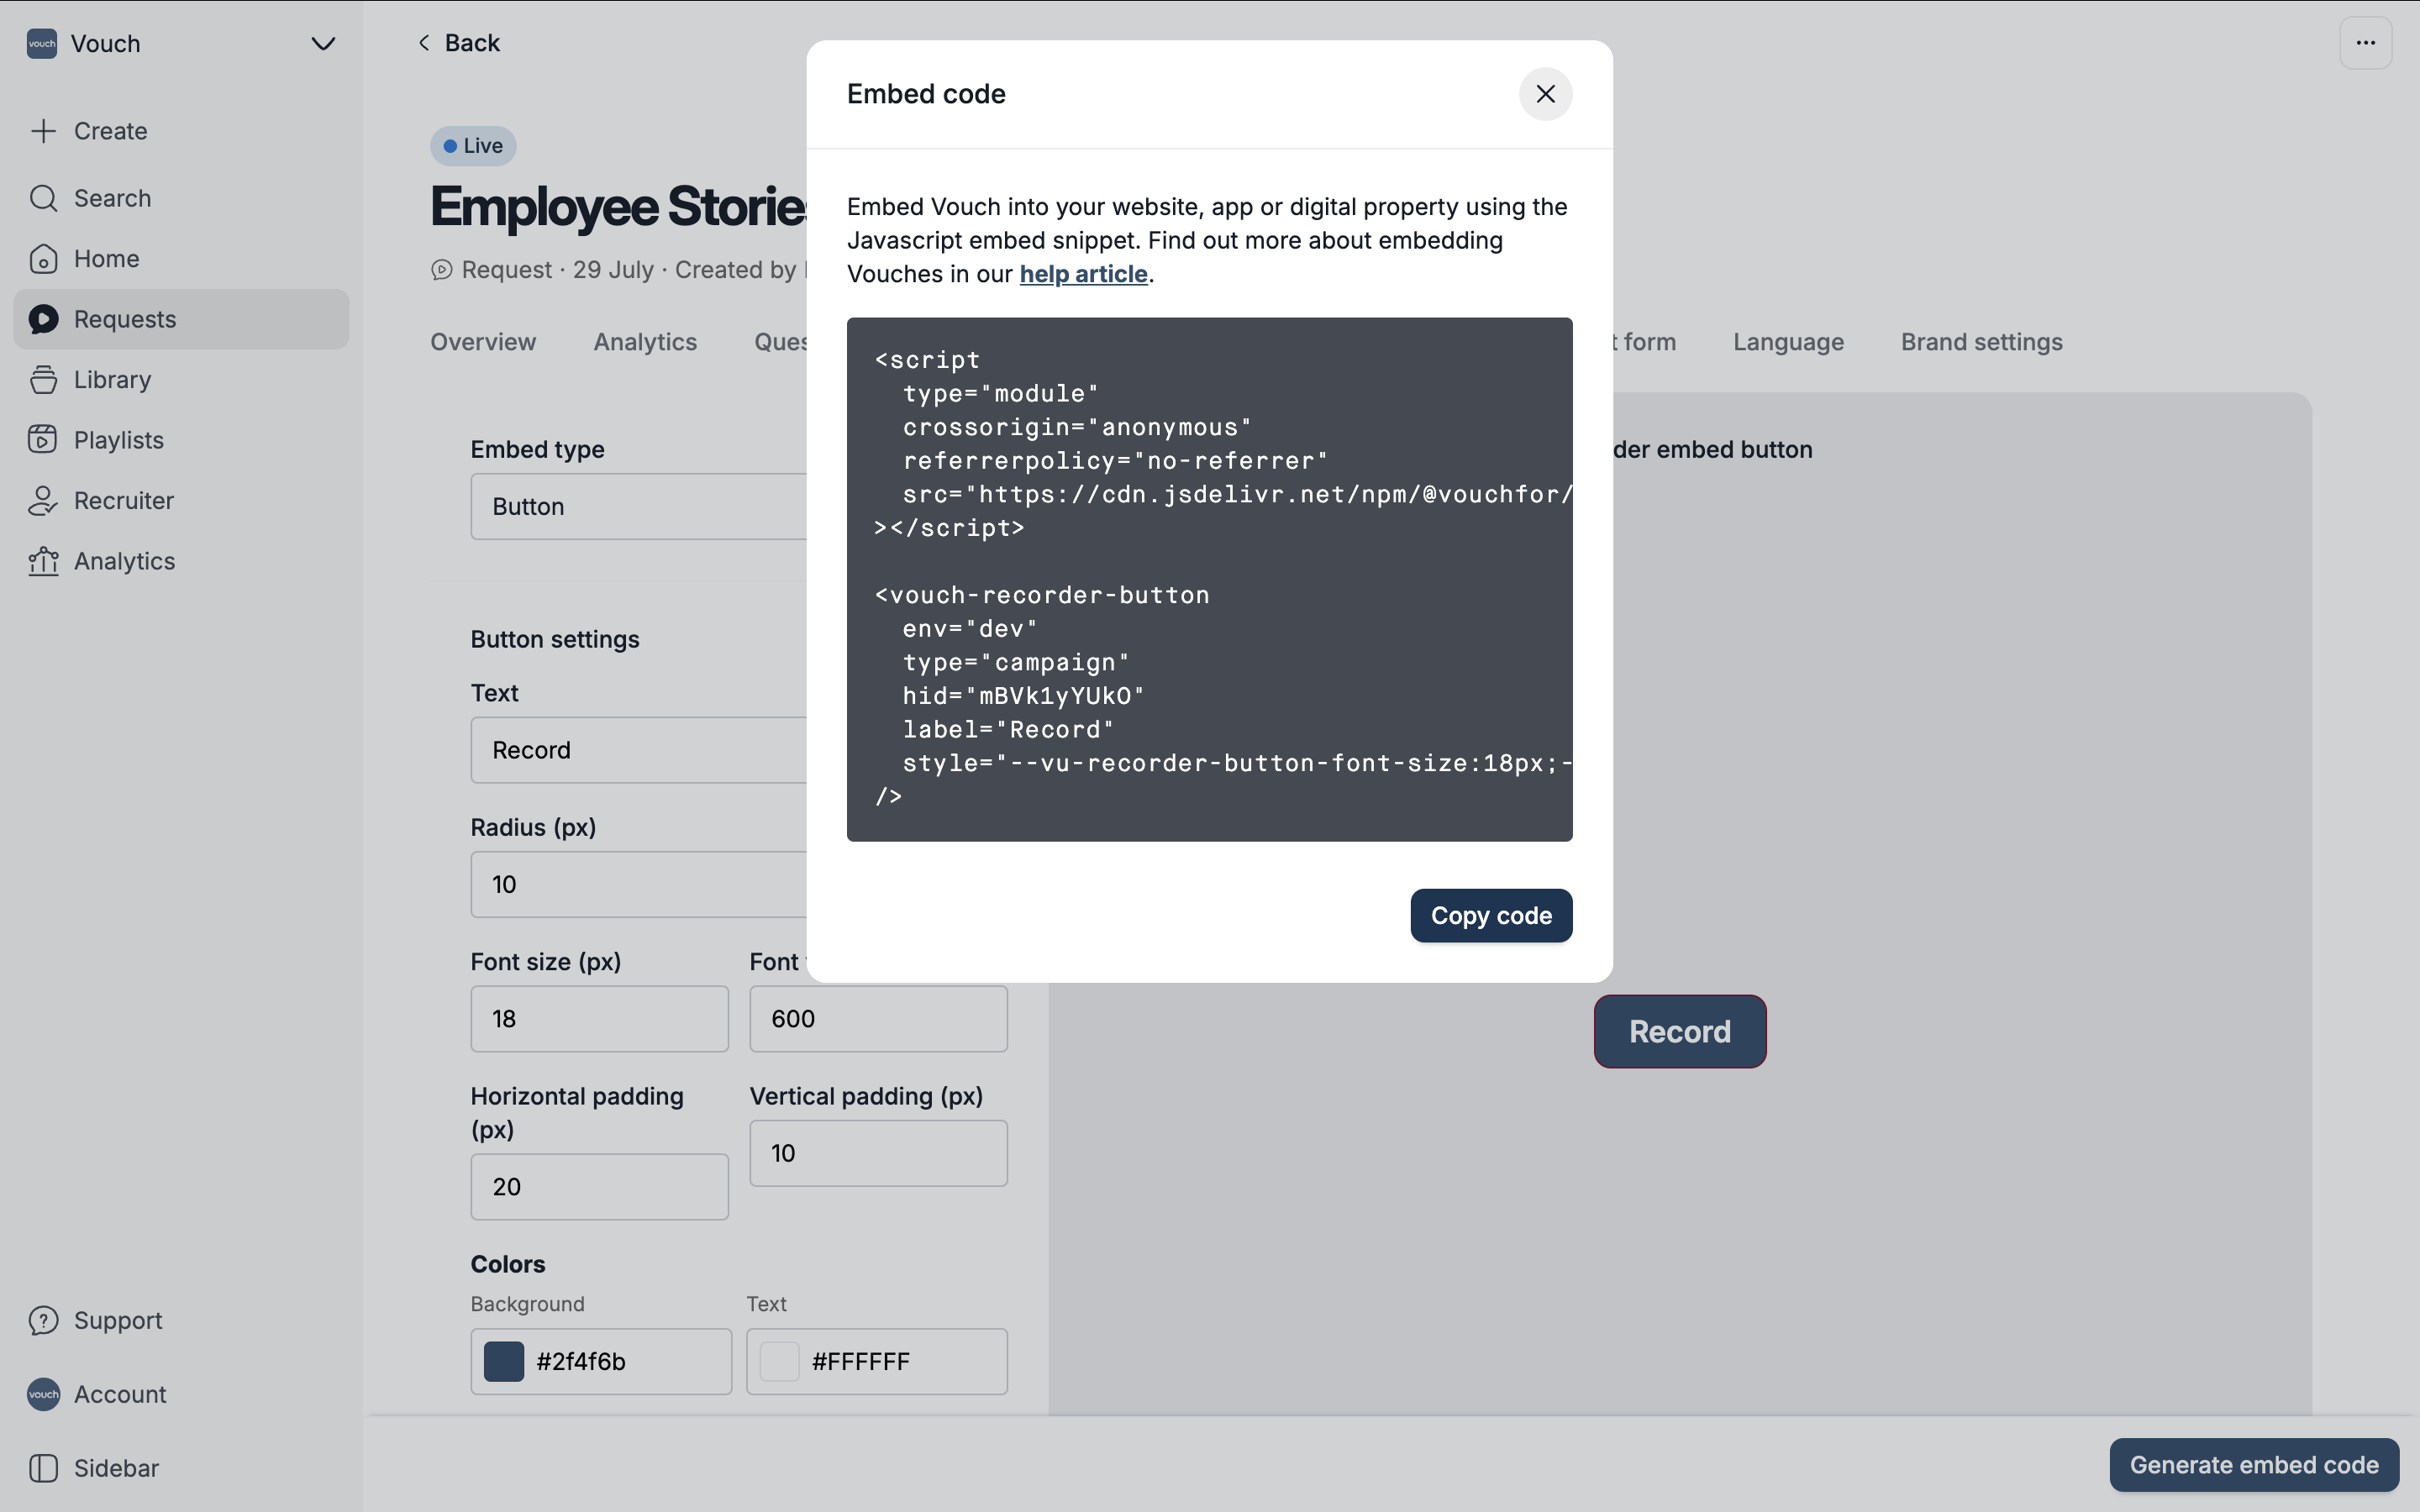Image resolution: width=2420 pixels, height=1512 pixels.
Task: Open the Analytics chart icon in sidebar
Action: (x=43, y=561)
